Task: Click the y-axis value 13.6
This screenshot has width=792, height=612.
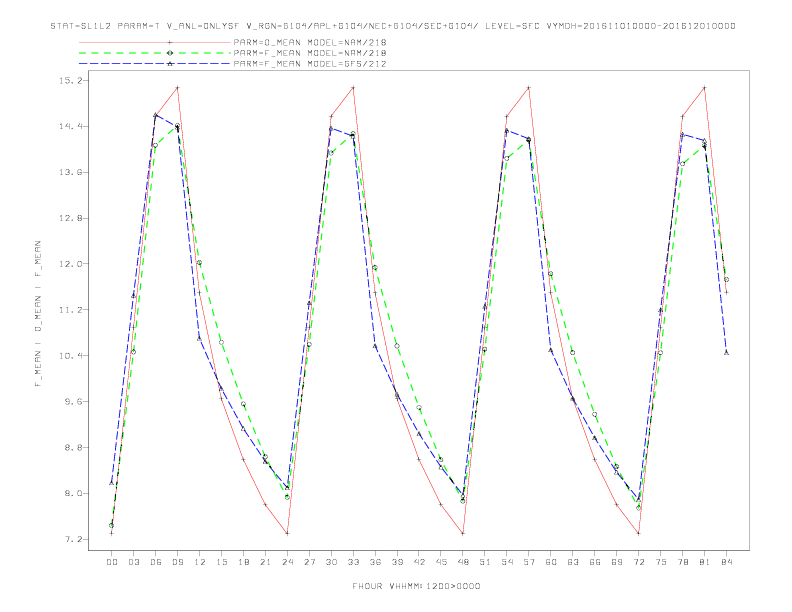Action: coord(70,172)
